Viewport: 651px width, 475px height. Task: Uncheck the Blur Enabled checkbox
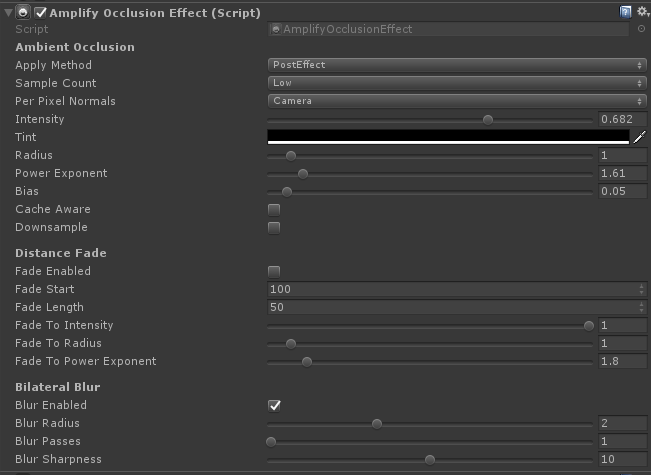point(274,406)
